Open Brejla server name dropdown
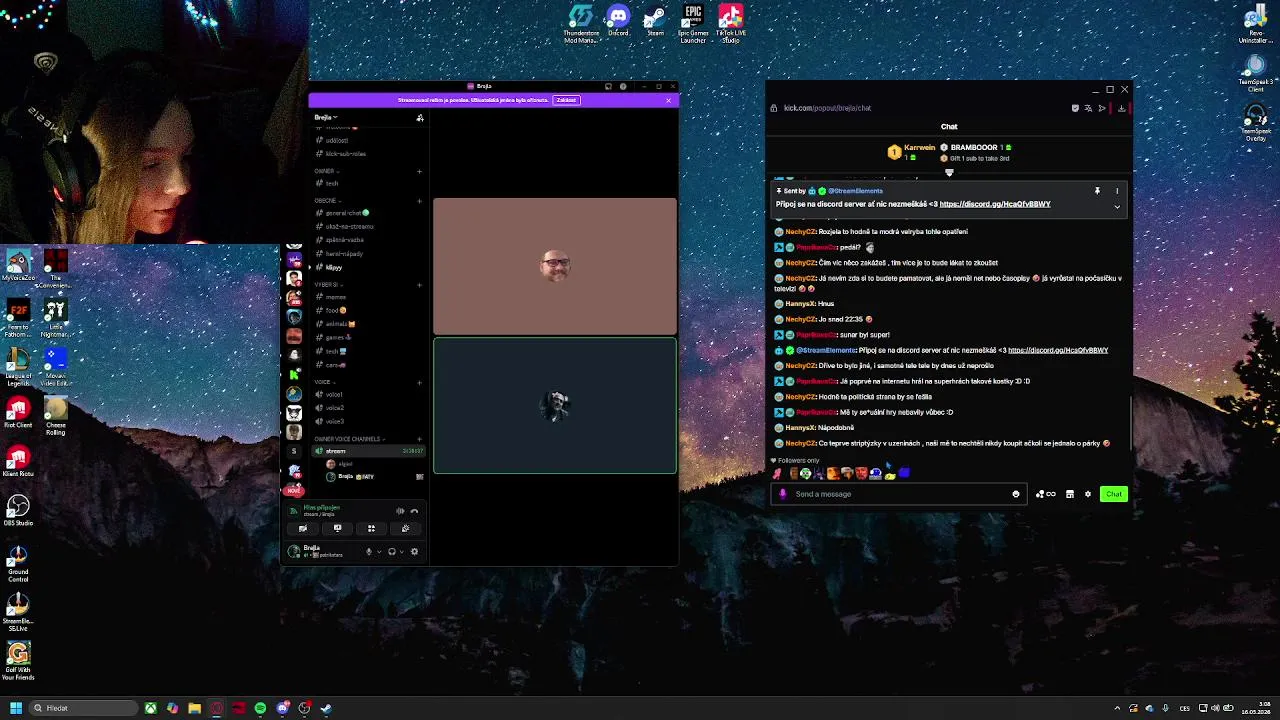Viewport: 1280px width, 720px height. (326, 118)
